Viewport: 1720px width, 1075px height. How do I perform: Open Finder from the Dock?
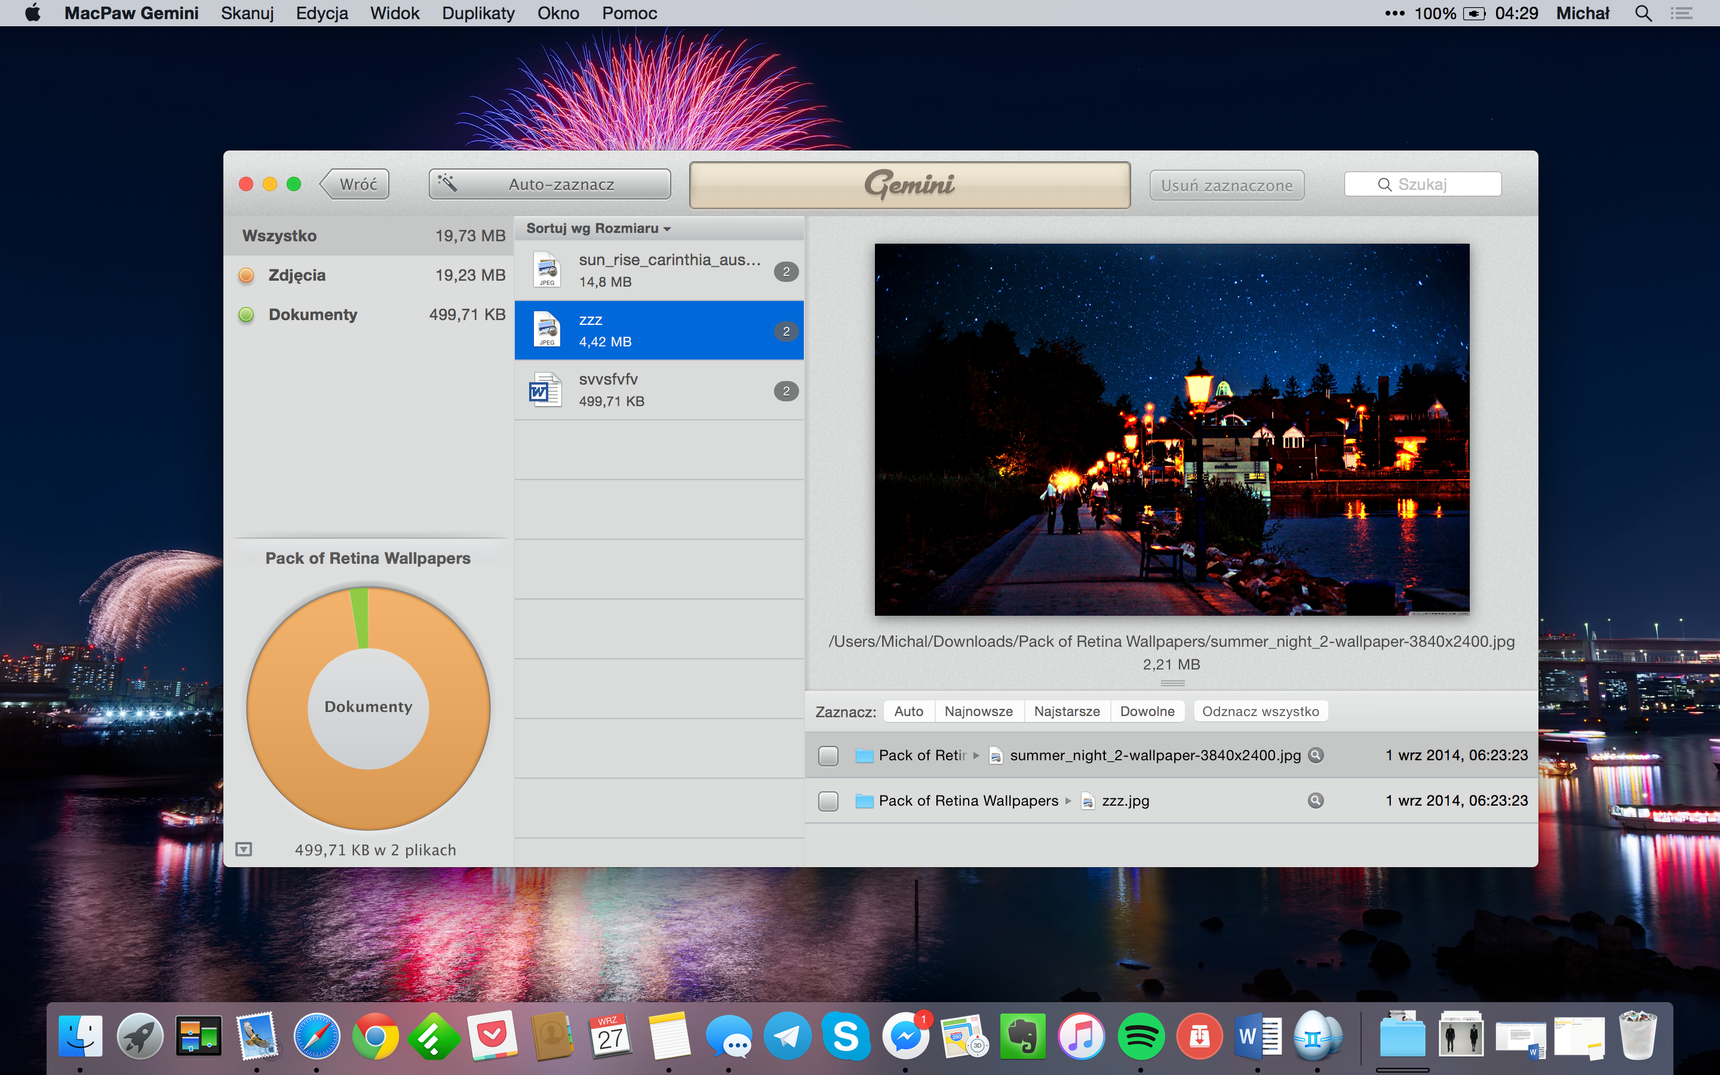(80, 1037)
